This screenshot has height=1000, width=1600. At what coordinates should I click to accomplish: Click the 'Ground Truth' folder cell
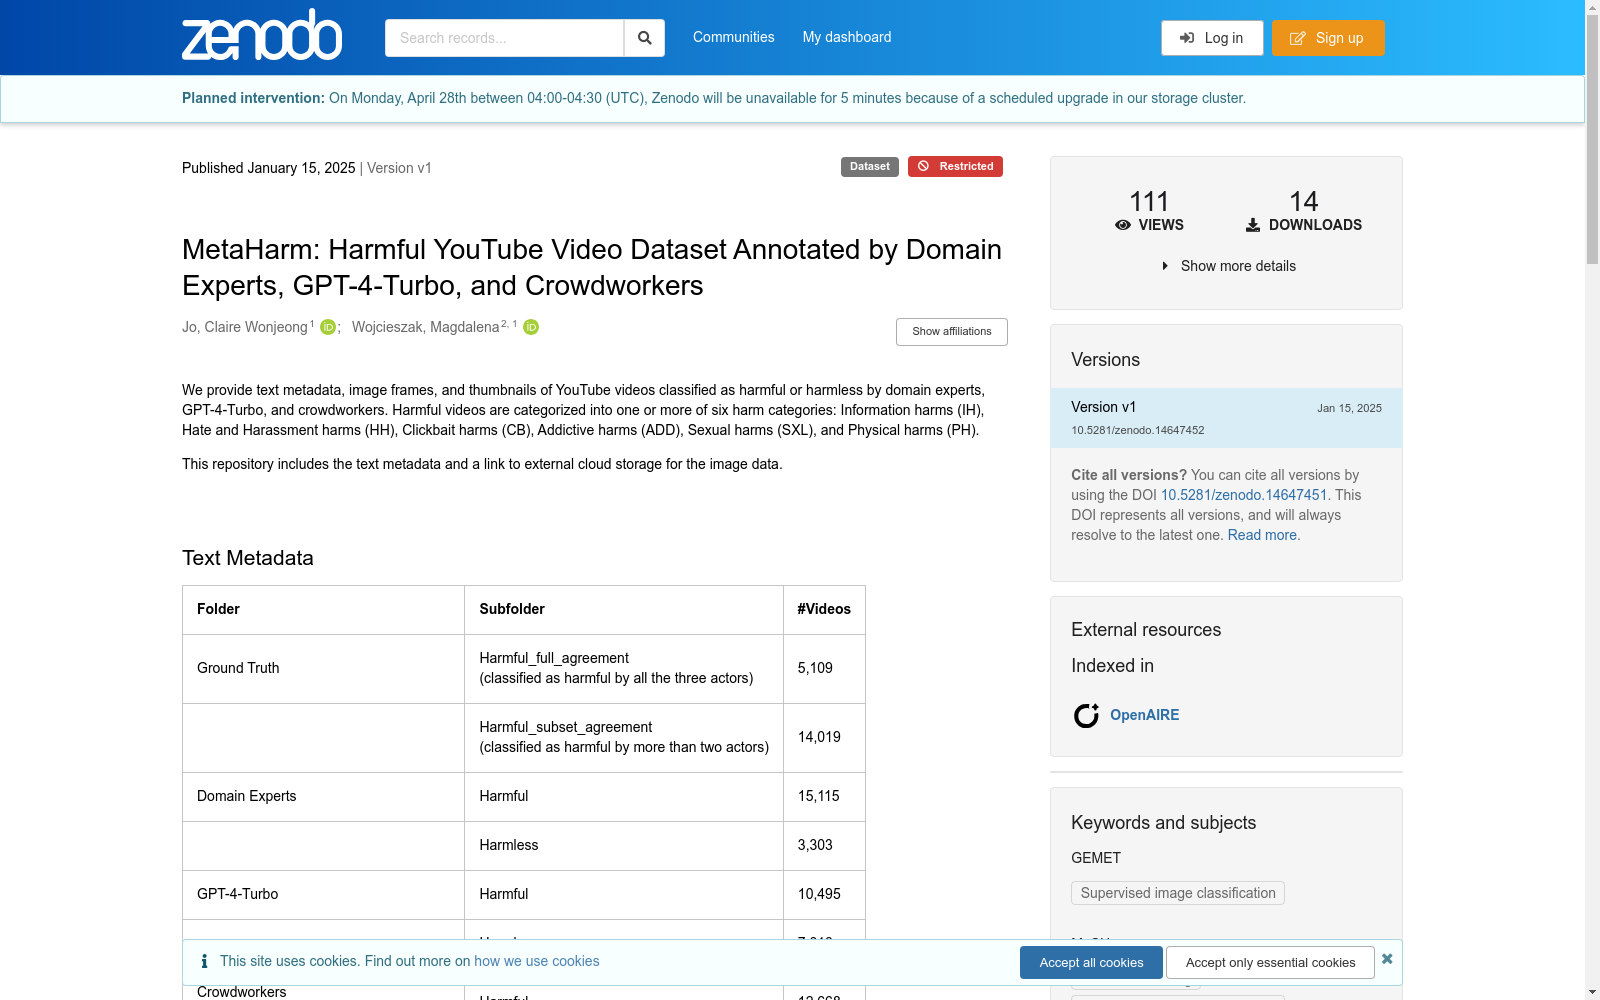coord(323,669)
